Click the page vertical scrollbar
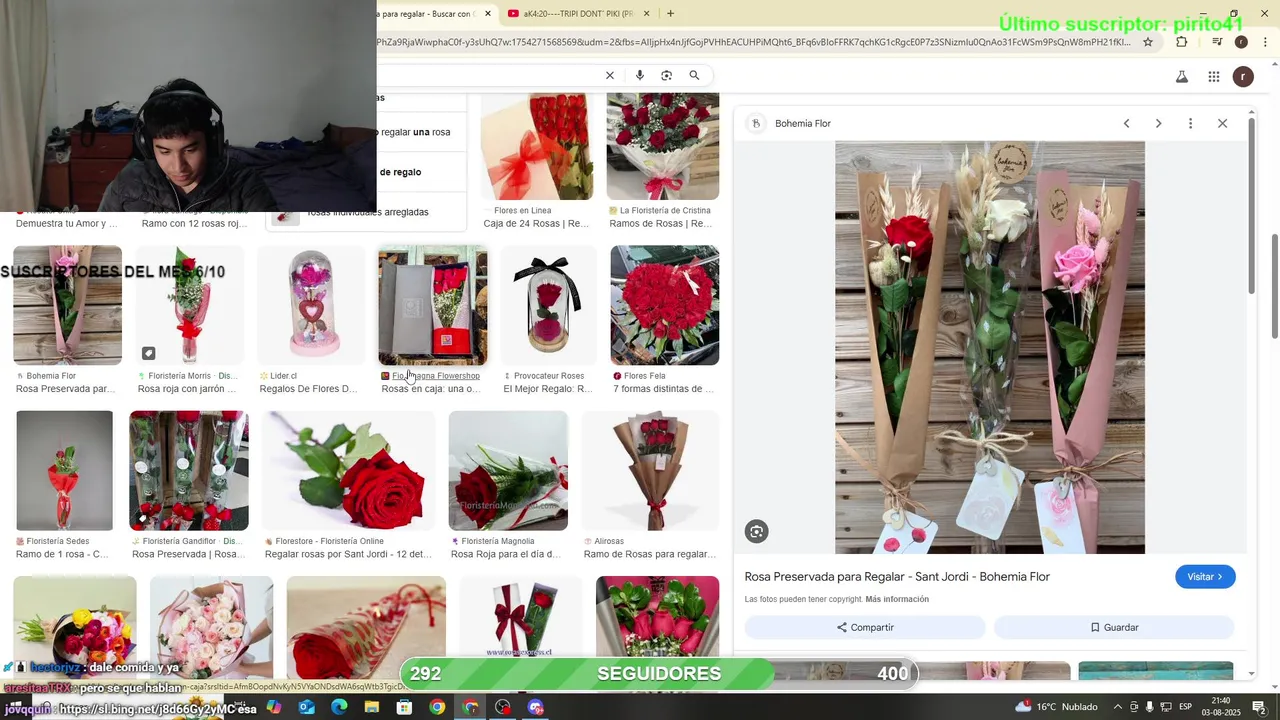Screen dimensions: 1280x720 1274,286
